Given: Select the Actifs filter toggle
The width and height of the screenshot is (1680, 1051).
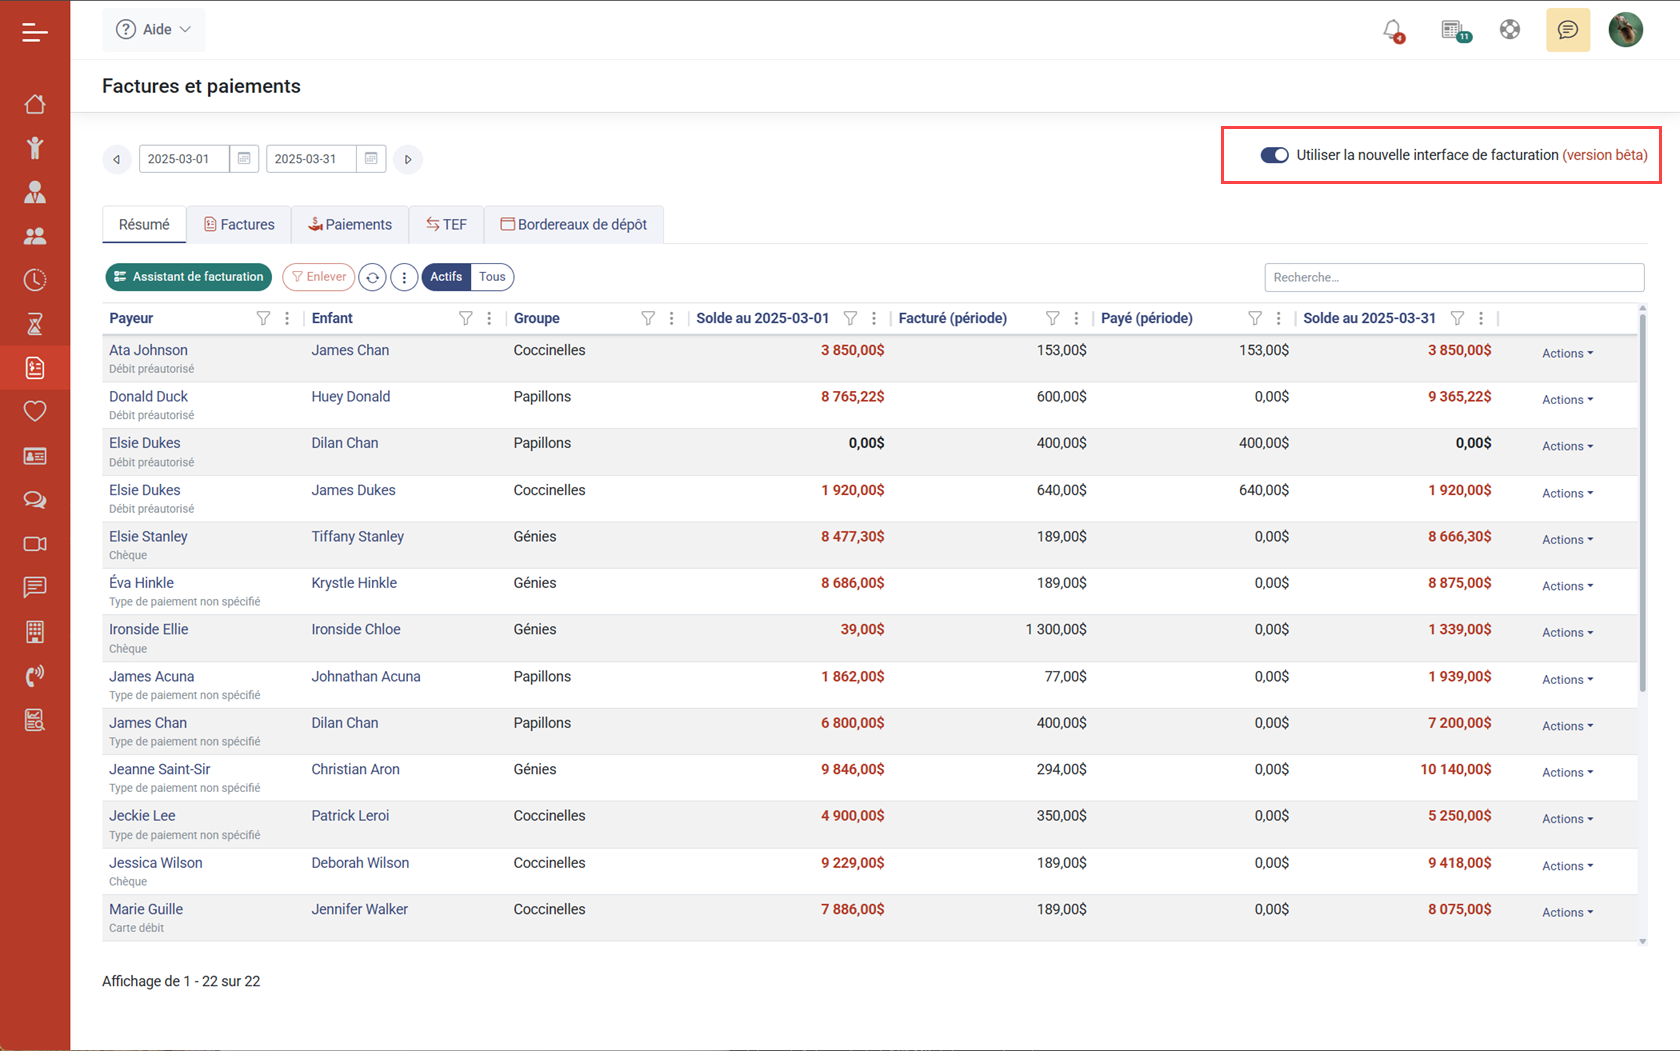Looking at the screenshot, I should [446, 277].
